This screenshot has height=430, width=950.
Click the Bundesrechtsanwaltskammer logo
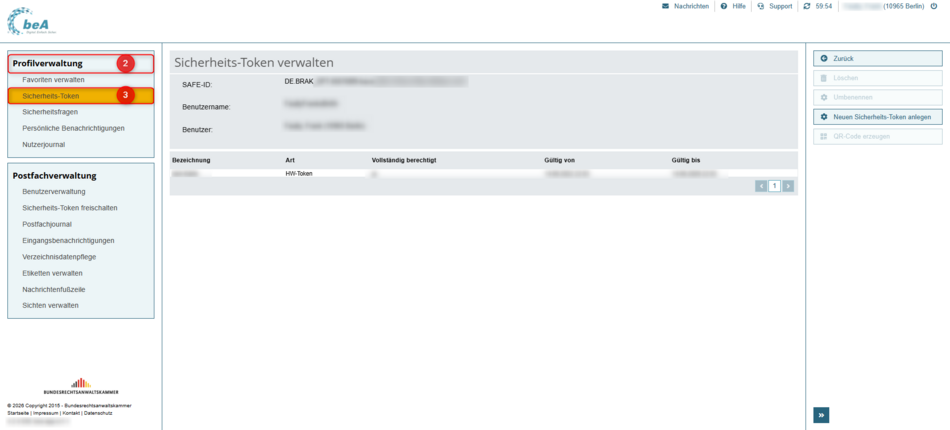coord(81,386)
